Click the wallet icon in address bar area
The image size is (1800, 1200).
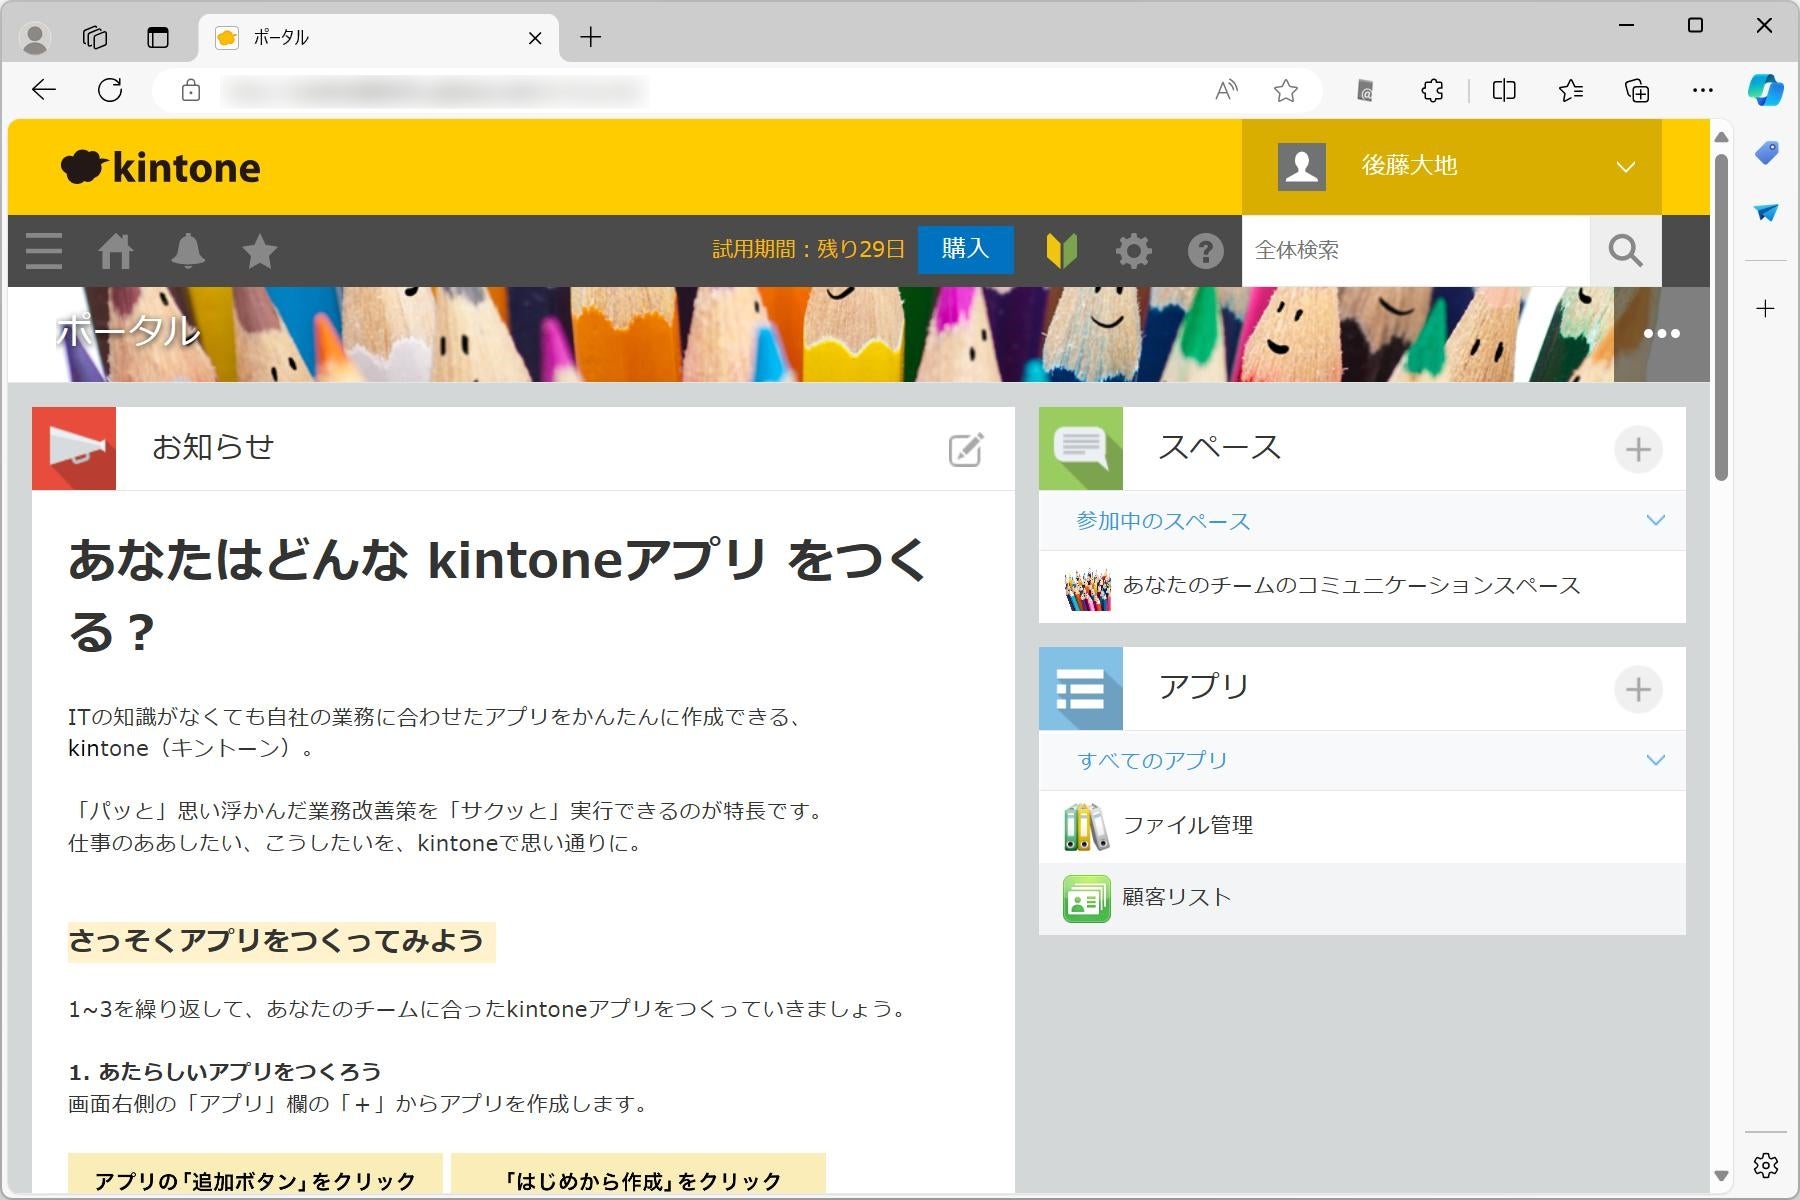(x=1365, y=92)
